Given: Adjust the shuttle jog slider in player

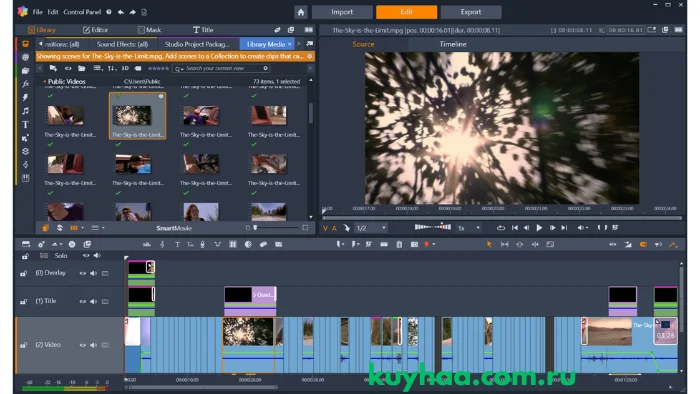Looking at the screenshot, I should pos(433,227).
